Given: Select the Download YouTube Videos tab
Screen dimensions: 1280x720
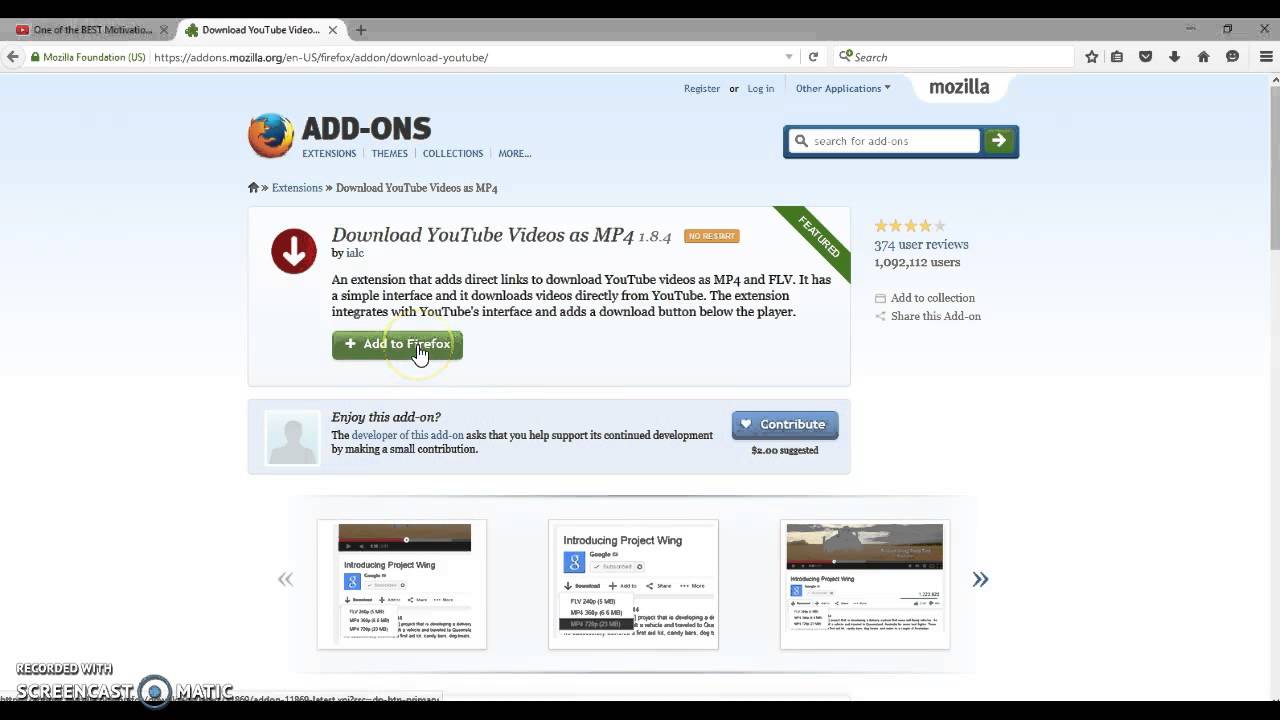Looking at the screenshot, I should click(x=260, y=30).
